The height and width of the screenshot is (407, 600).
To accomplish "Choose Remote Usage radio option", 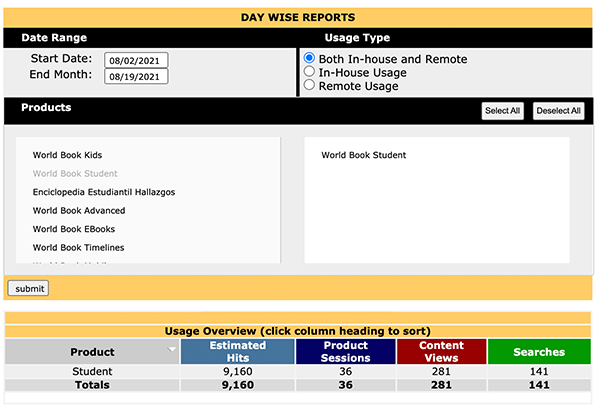I will (309, 85).
